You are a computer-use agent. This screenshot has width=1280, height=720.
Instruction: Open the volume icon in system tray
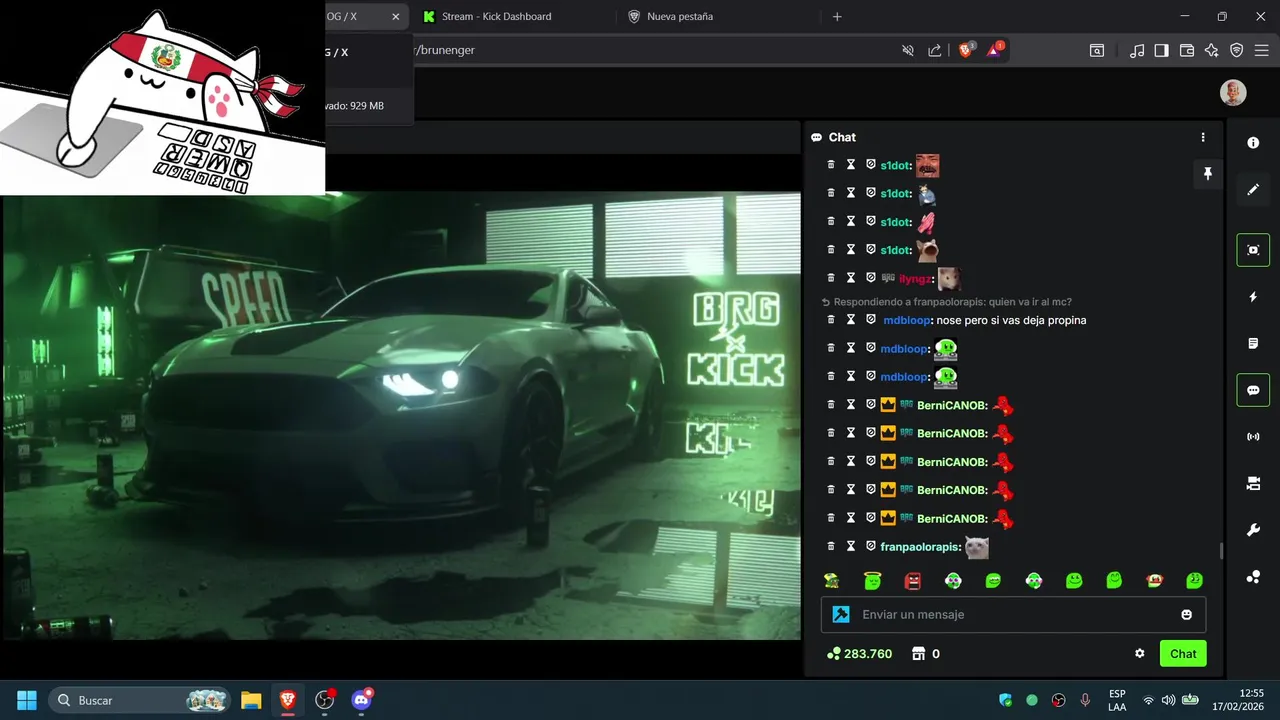click(x=1168, y=700)
